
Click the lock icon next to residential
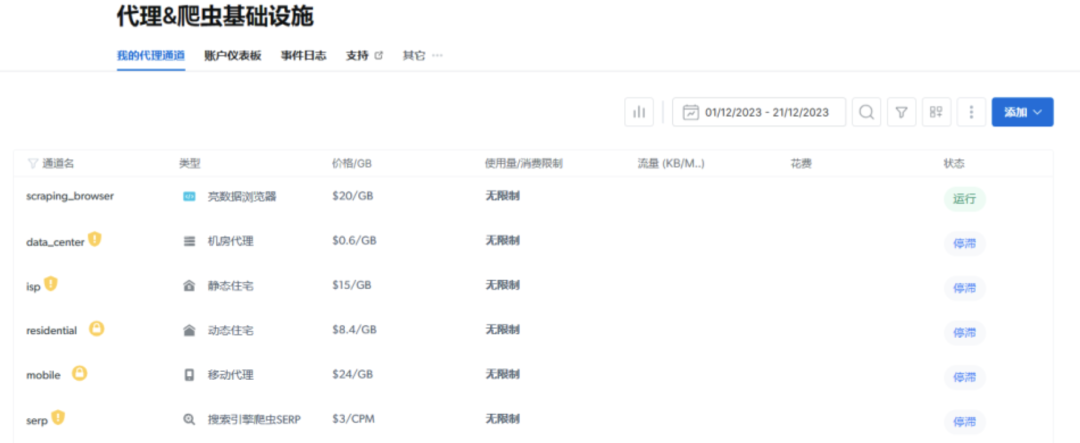[96, 329]
